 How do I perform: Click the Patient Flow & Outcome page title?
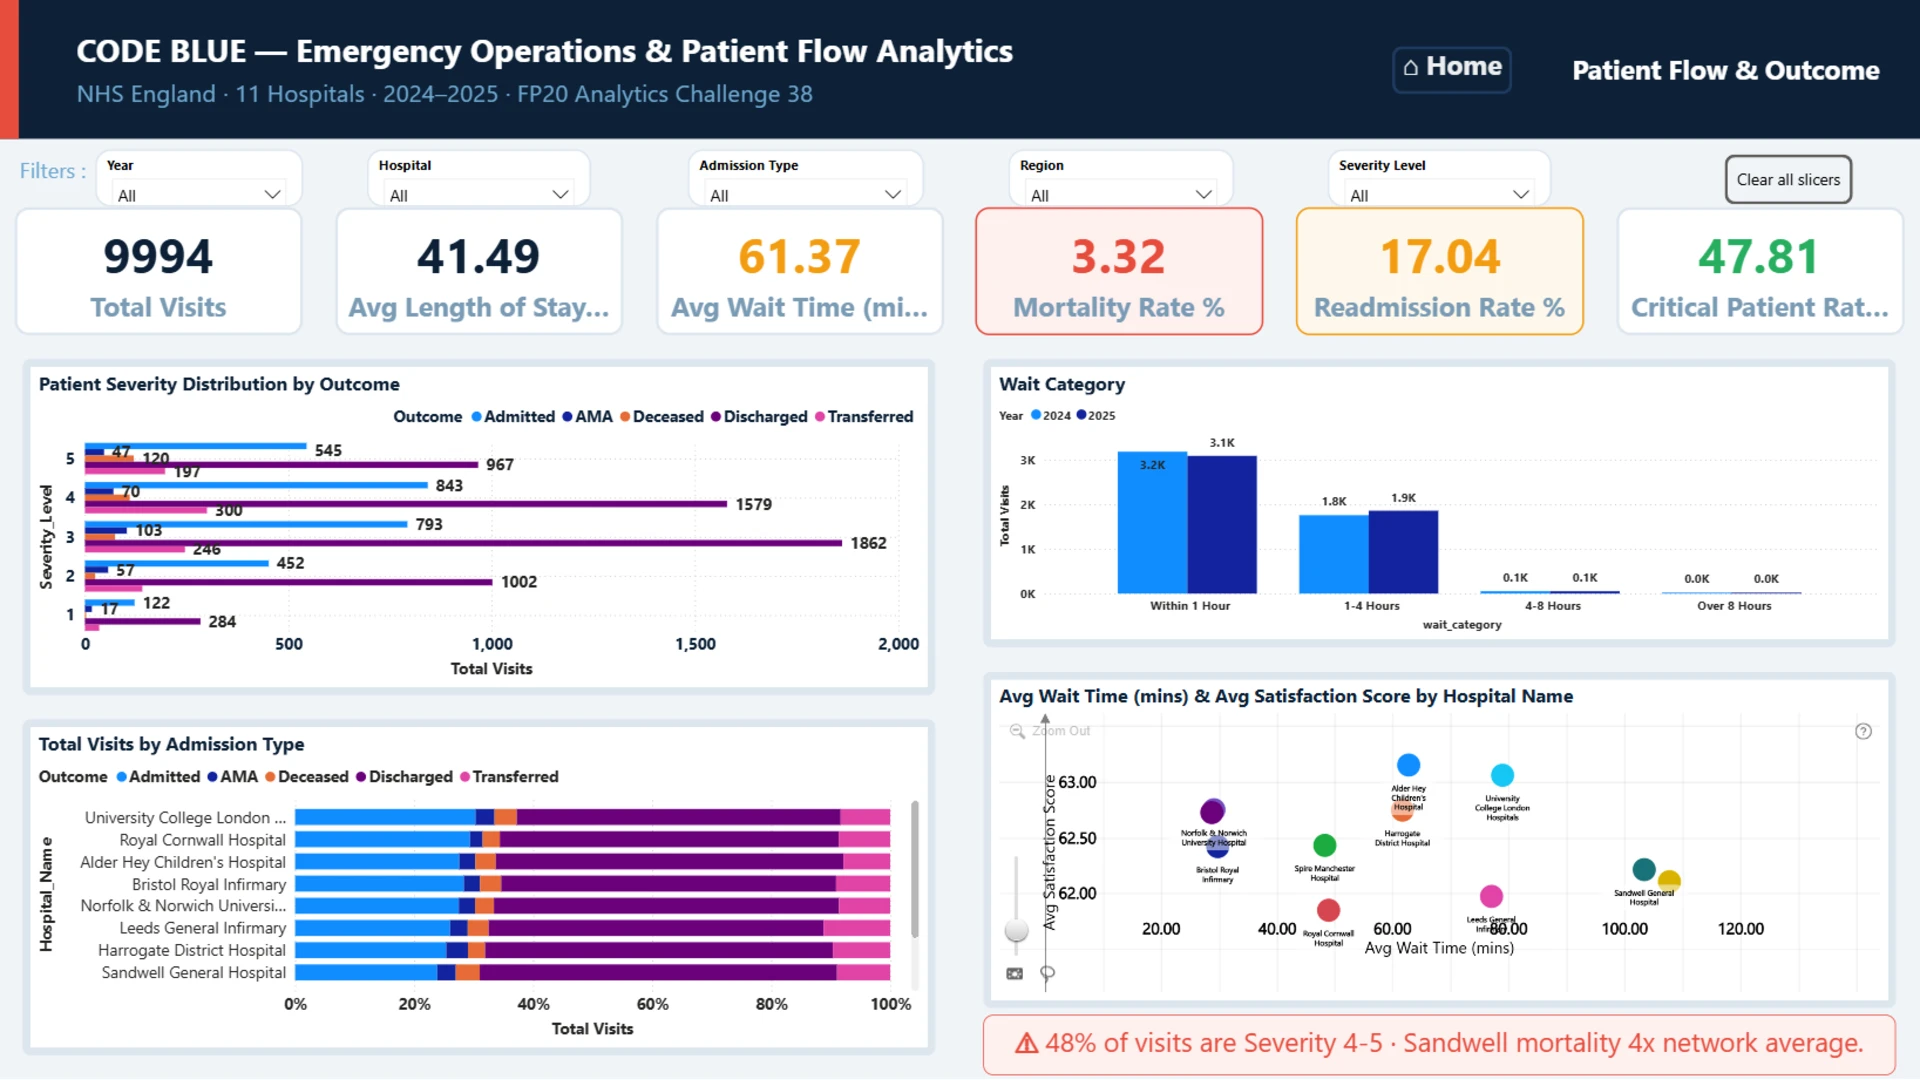click(x=1725, y=71)
